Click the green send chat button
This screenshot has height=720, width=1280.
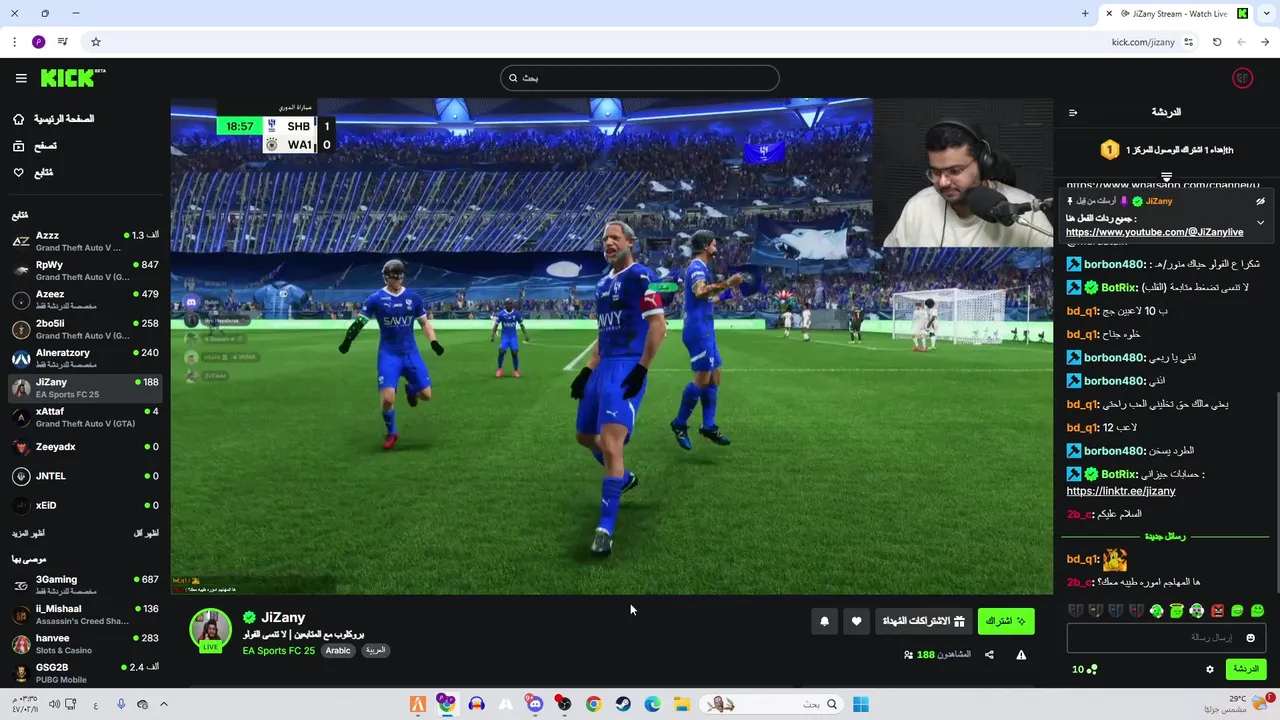[x=1246, y=669]
